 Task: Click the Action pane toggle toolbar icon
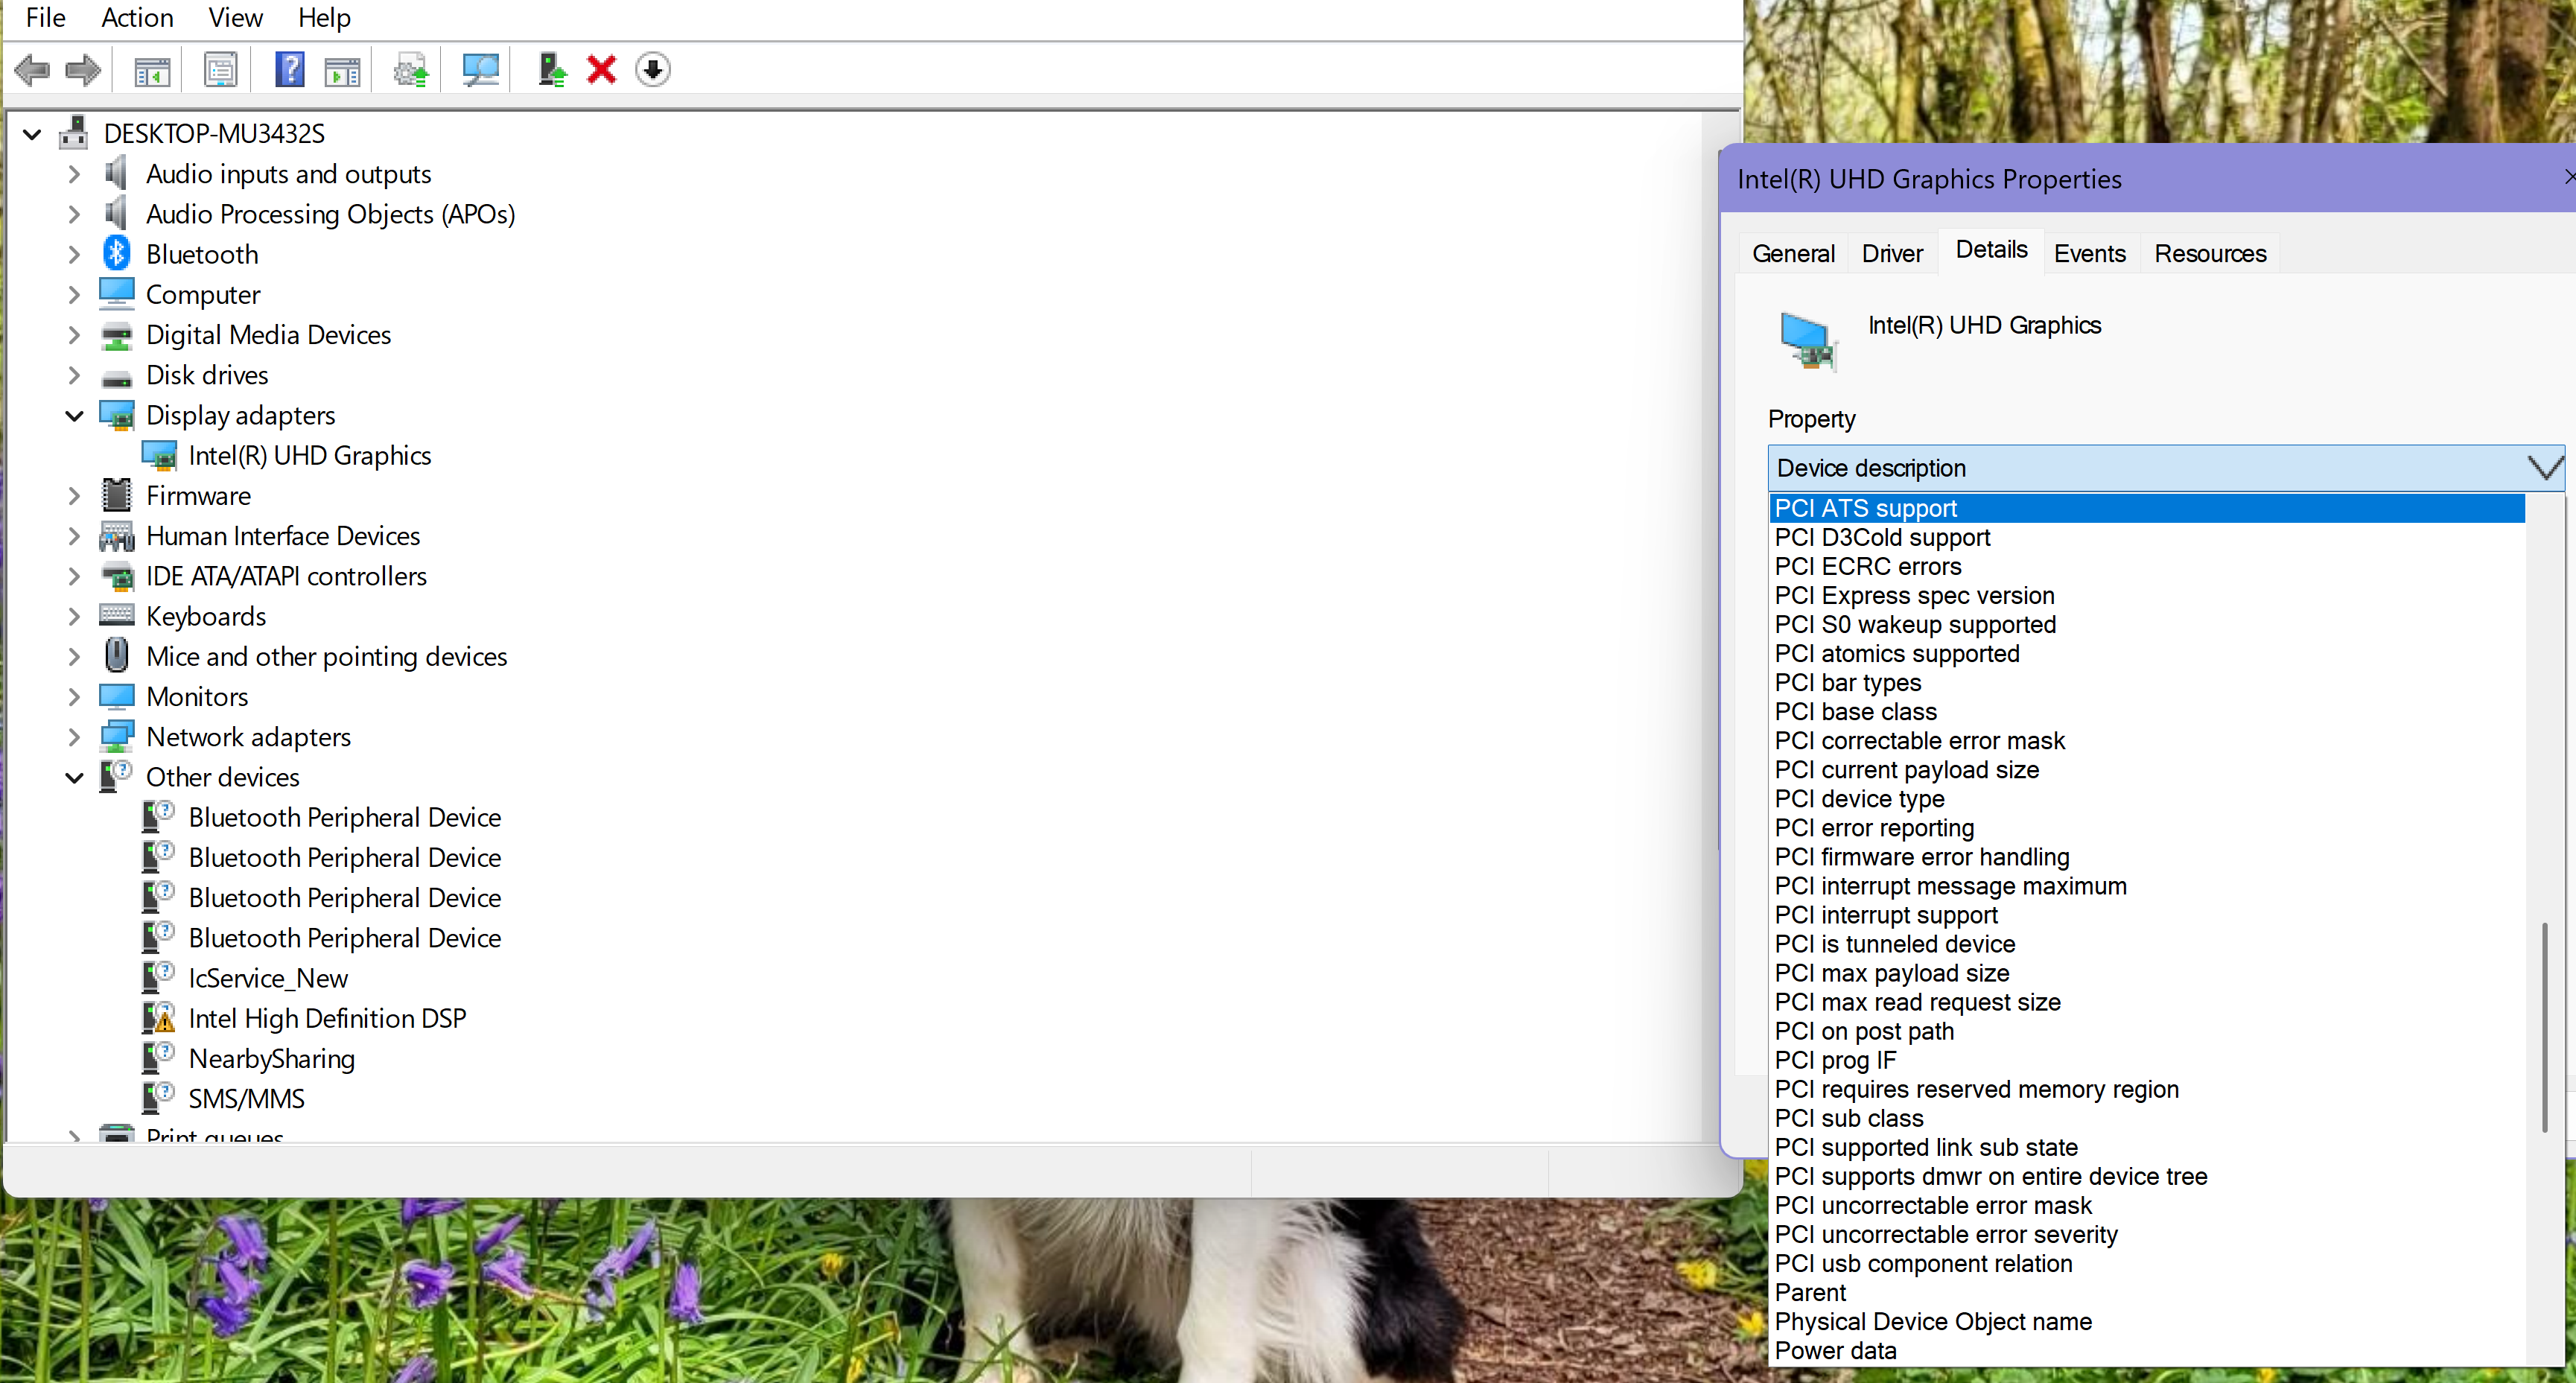(x=343, y=70)
